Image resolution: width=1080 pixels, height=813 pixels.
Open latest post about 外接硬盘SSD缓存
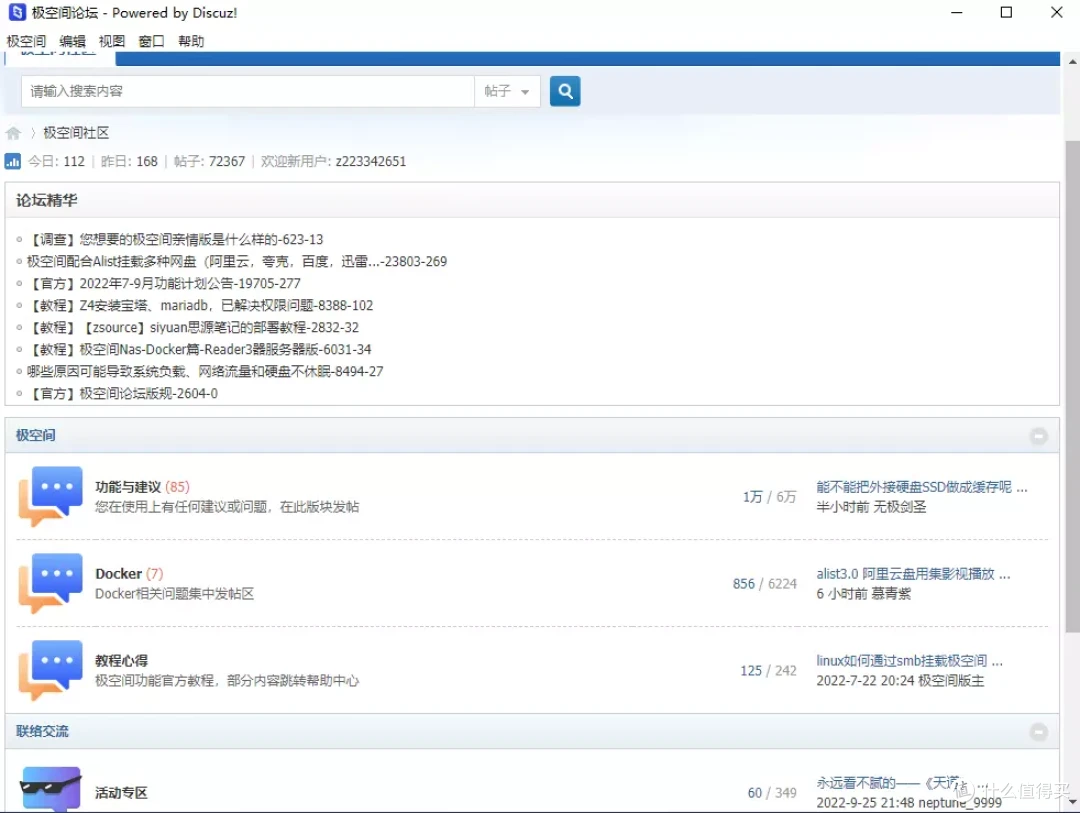pyautogui.click(x=922, y=487)
